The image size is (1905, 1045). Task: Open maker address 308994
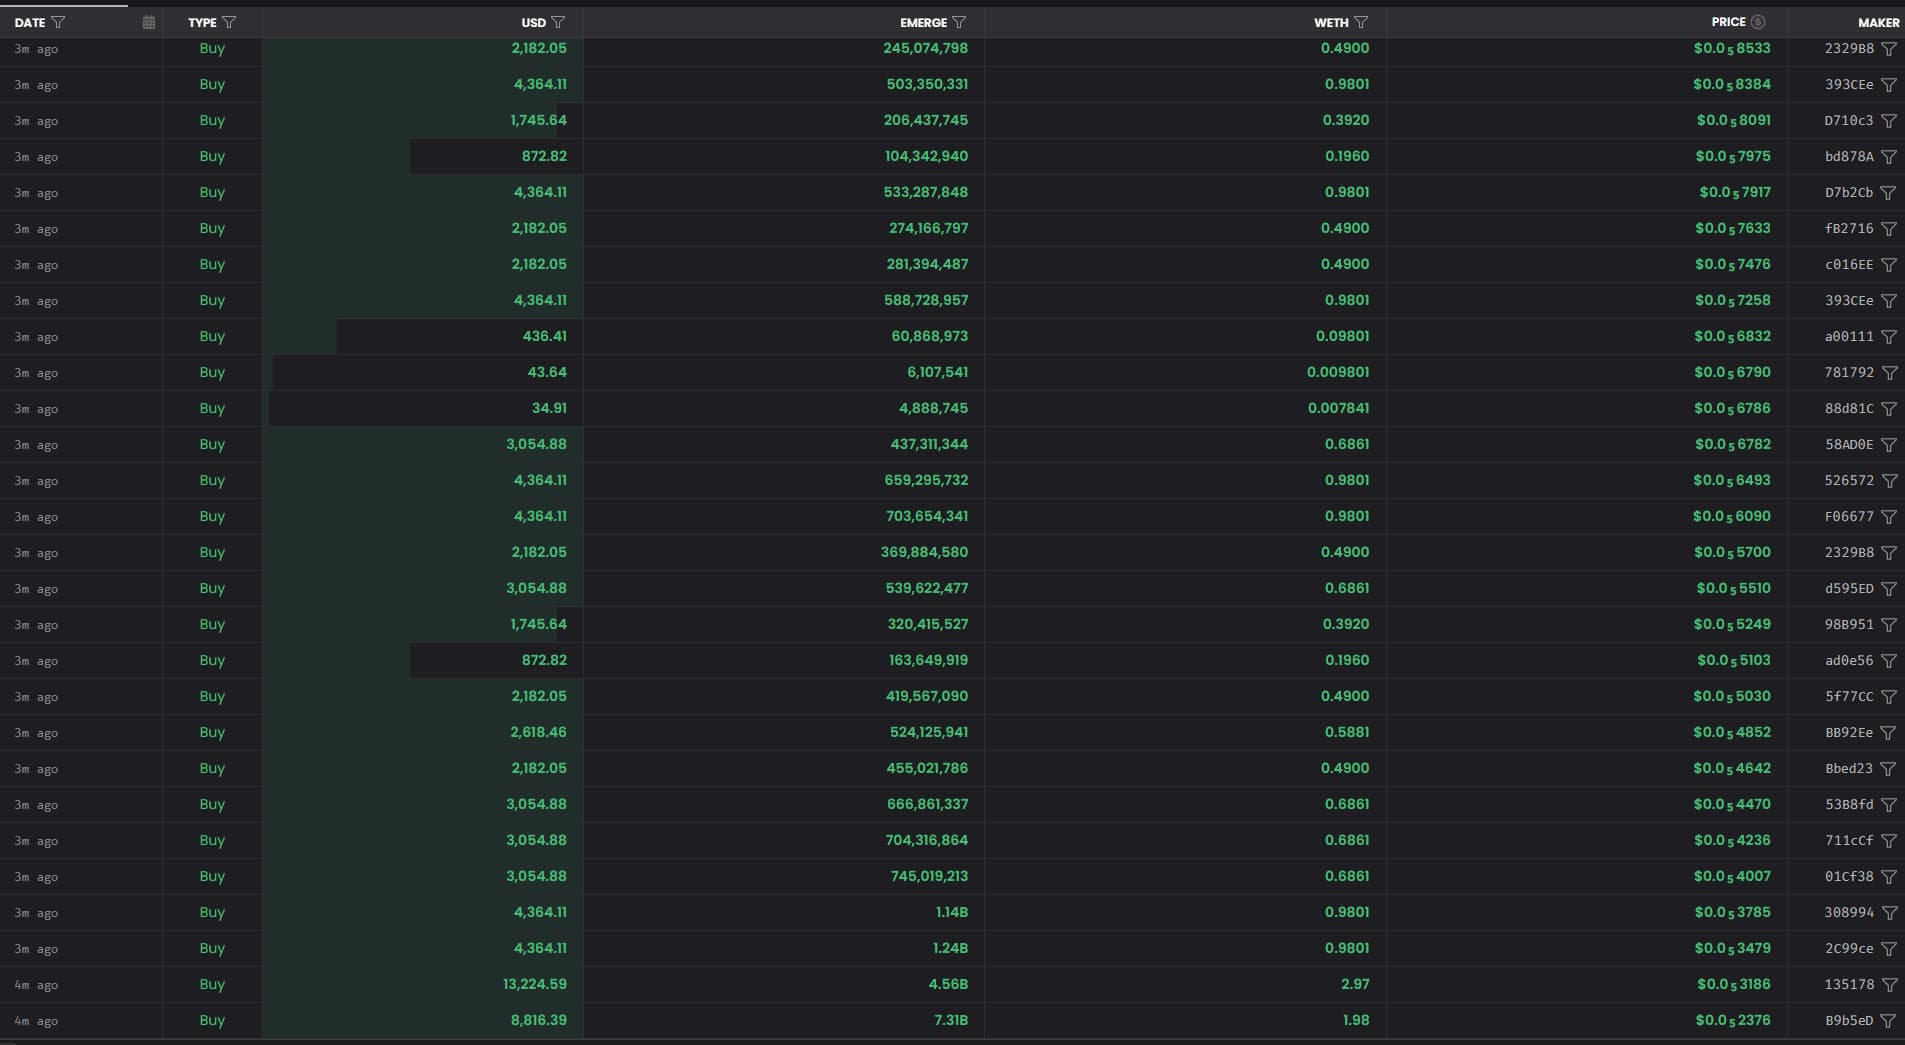[x=1848, y=913]
